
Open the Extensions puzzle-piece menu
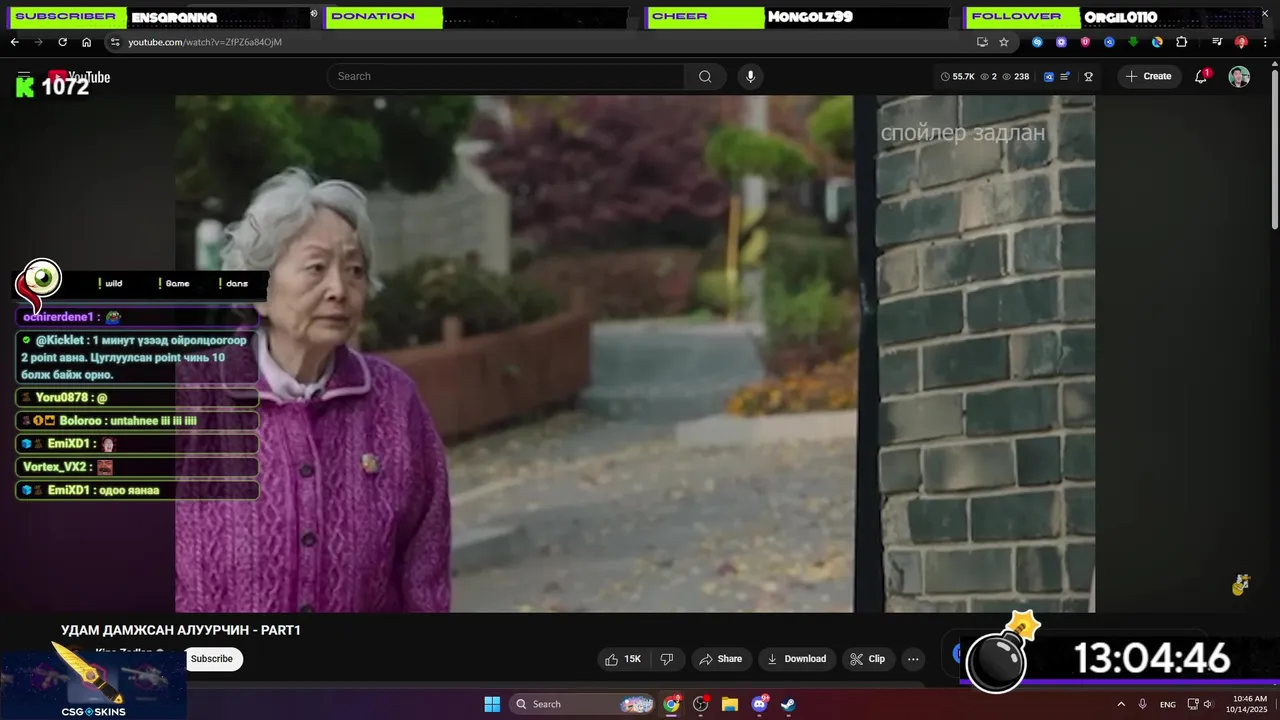(1181, 42)
